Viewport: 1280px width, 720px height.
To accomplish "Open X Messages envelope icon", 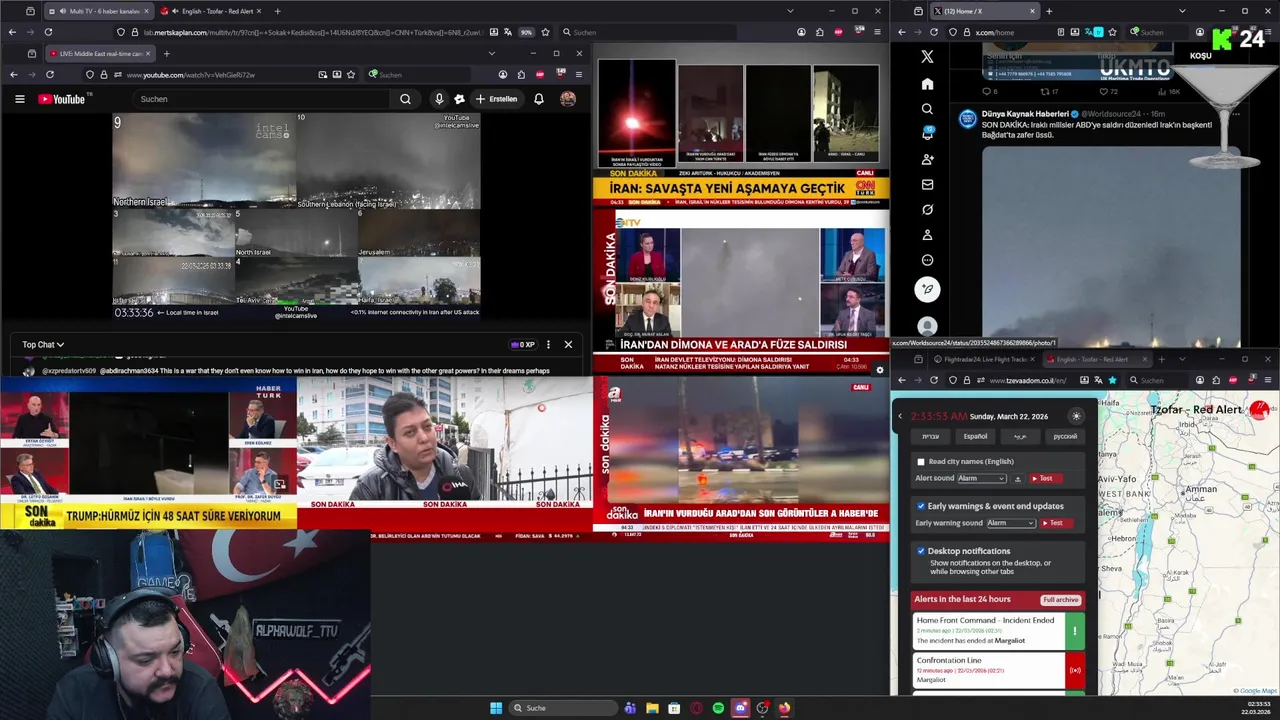I will point(927,184).
